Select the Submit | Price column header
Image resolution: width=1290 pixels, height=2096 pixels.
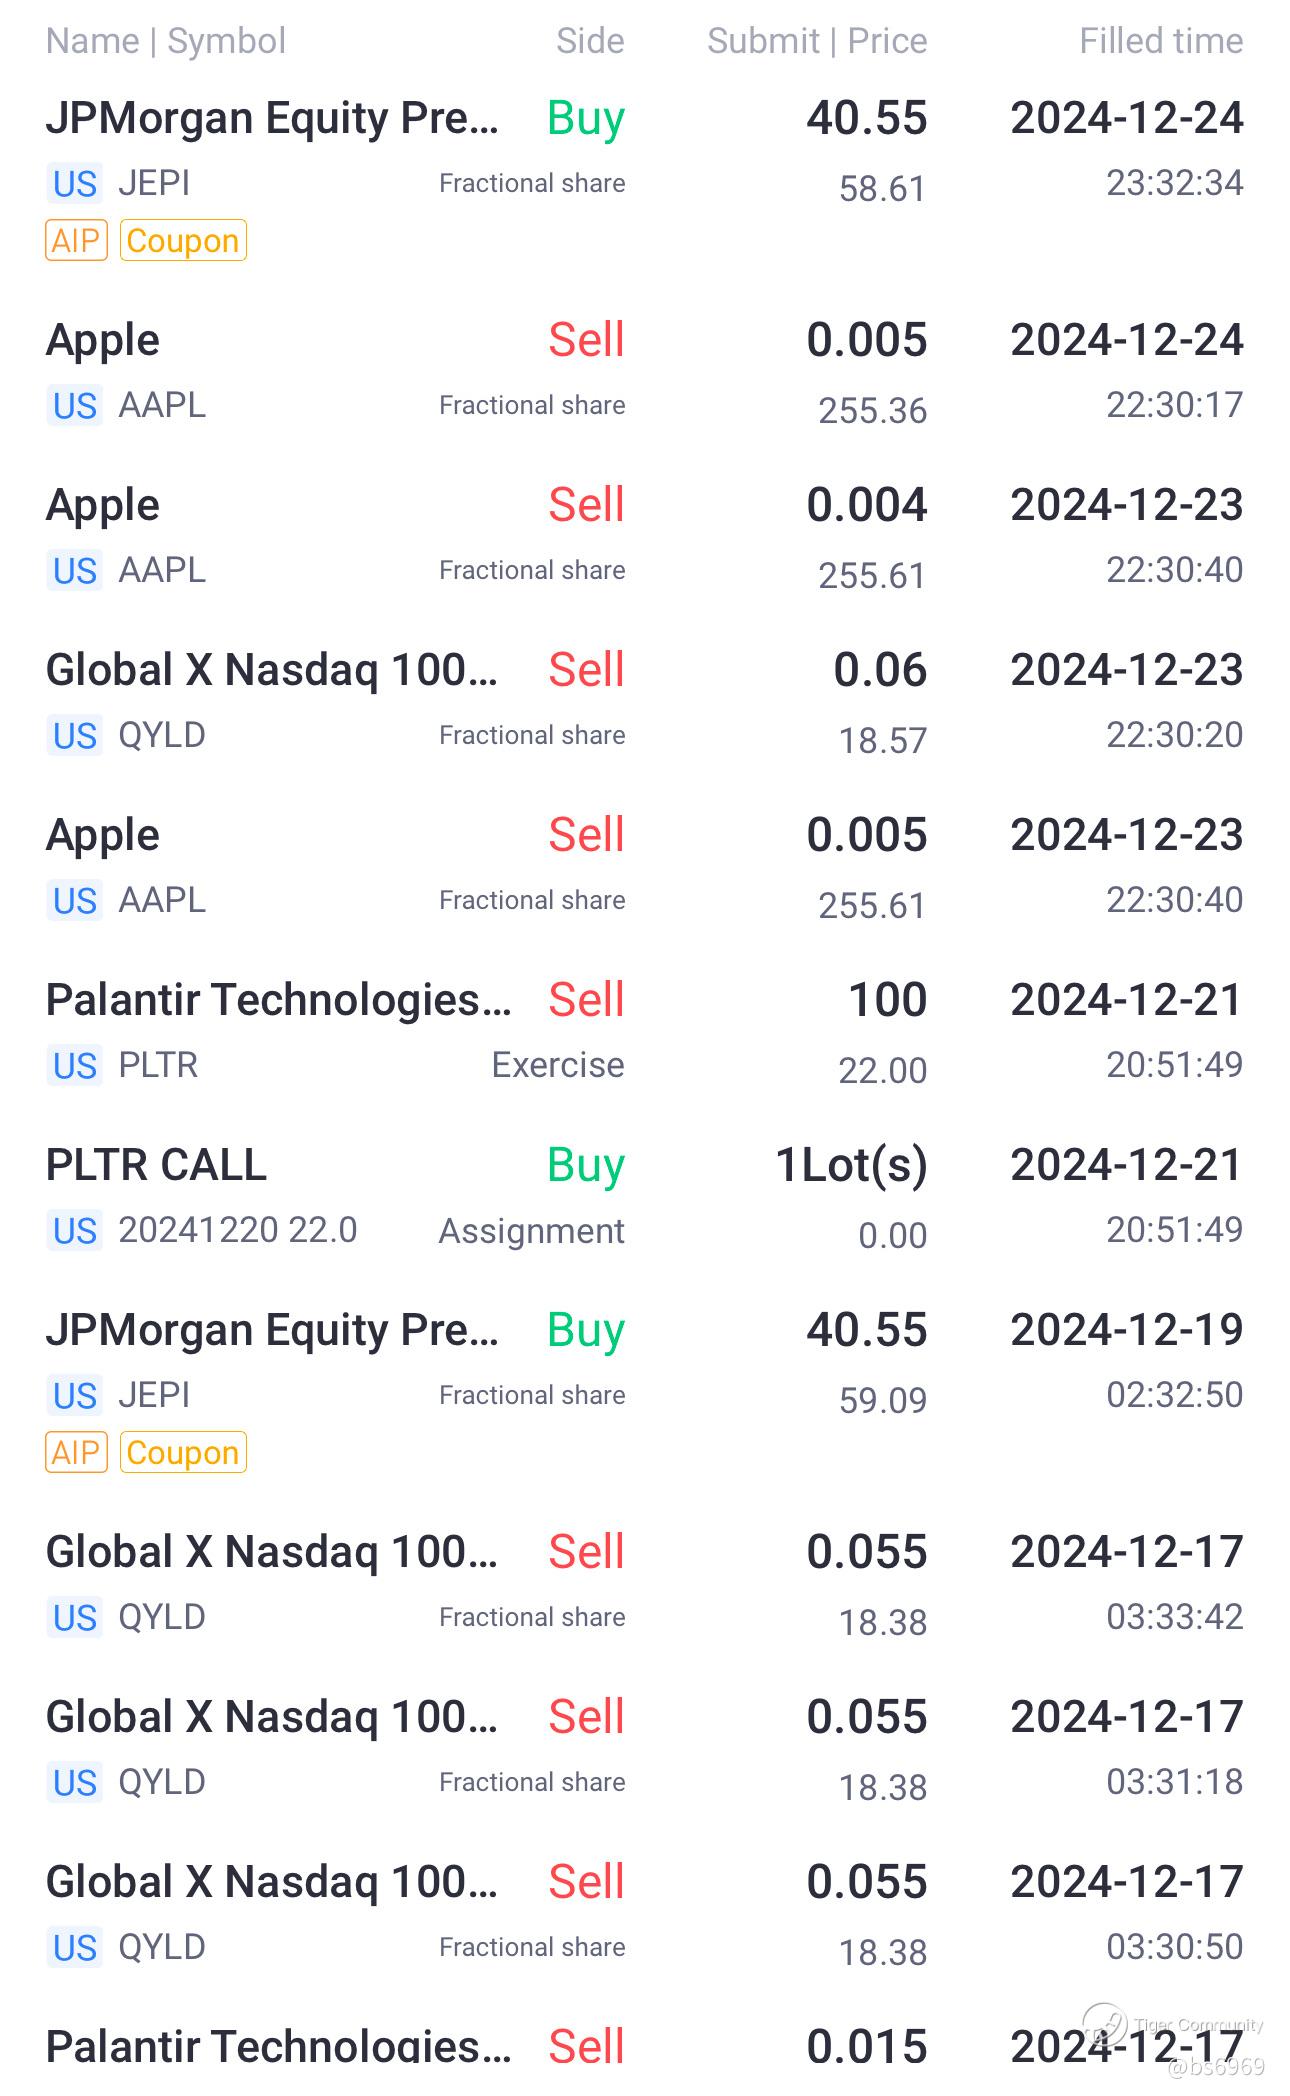pyautogui.click(x=817, y=41)
